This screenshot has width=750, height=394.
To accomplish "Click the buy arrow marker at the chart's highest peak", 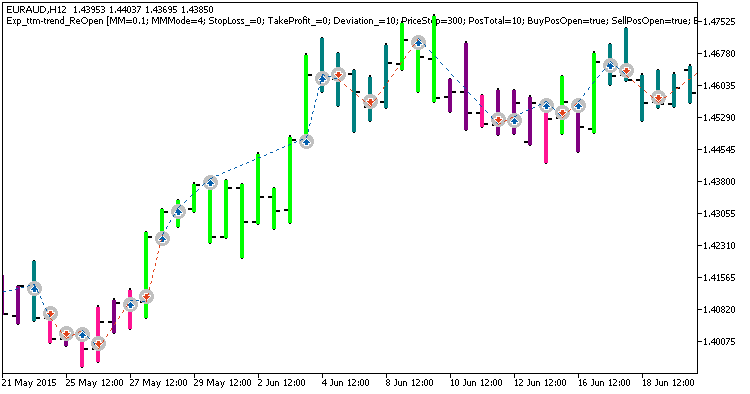I will (x=419, y=43).
